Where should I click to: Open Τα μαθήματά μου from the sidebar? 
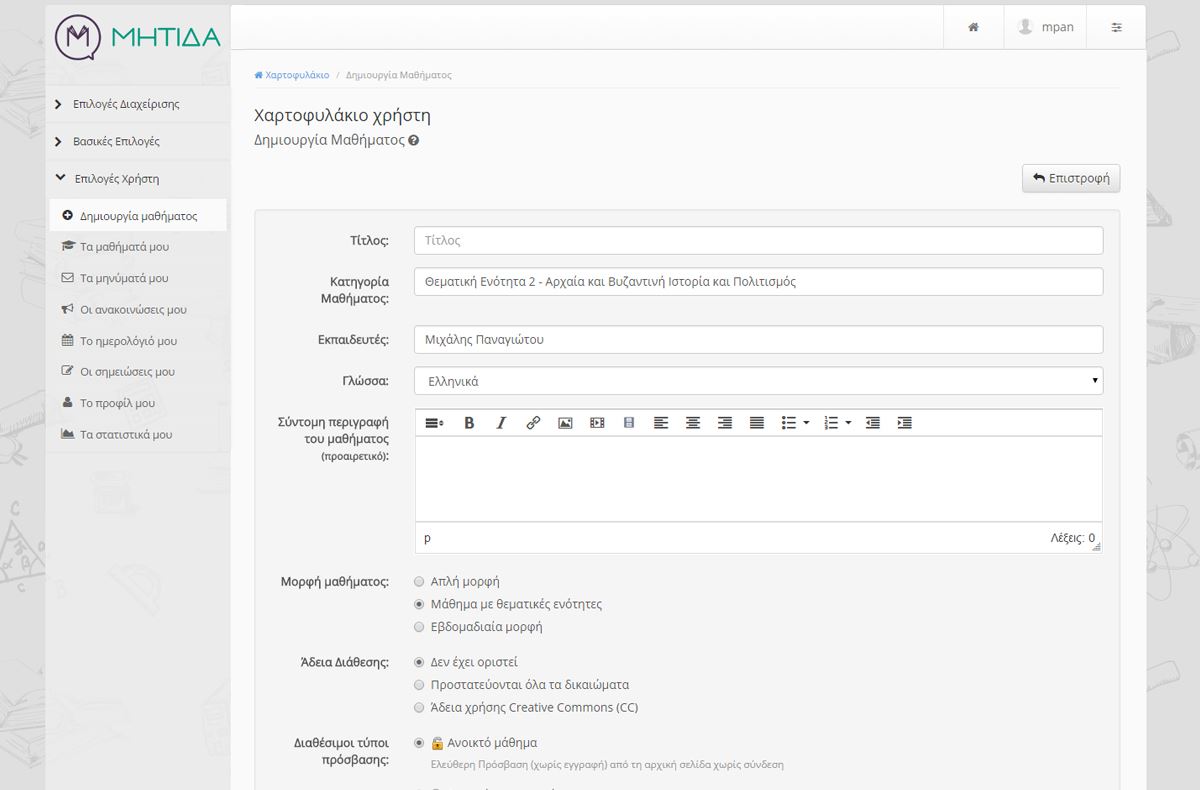(x=124, y=246)
